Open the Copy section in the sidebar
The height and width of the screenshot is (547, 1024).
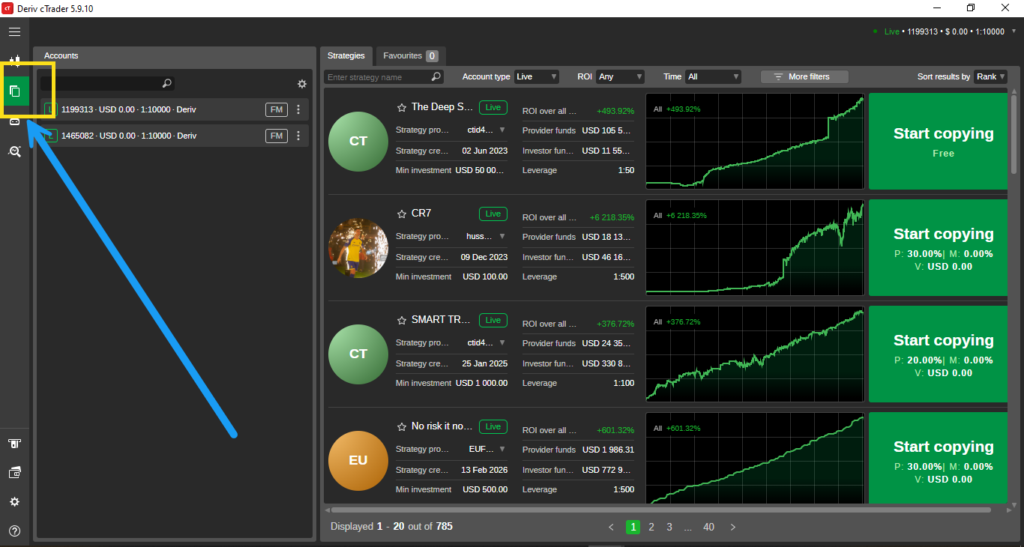(14, 91)
